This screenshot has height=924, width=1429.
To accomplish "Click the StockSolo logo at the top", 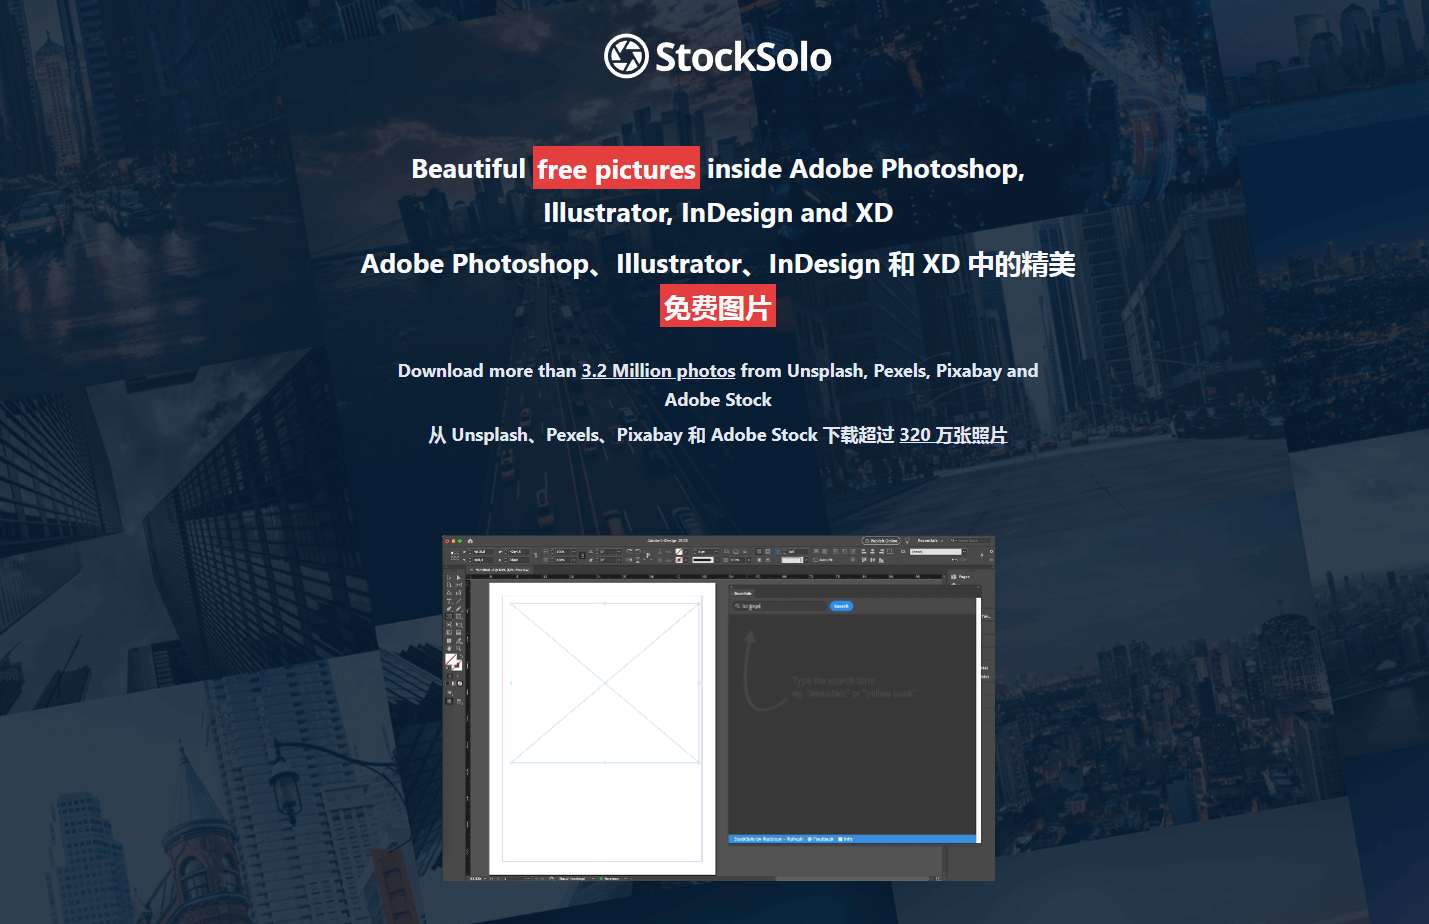I will [x=718, y=56].
